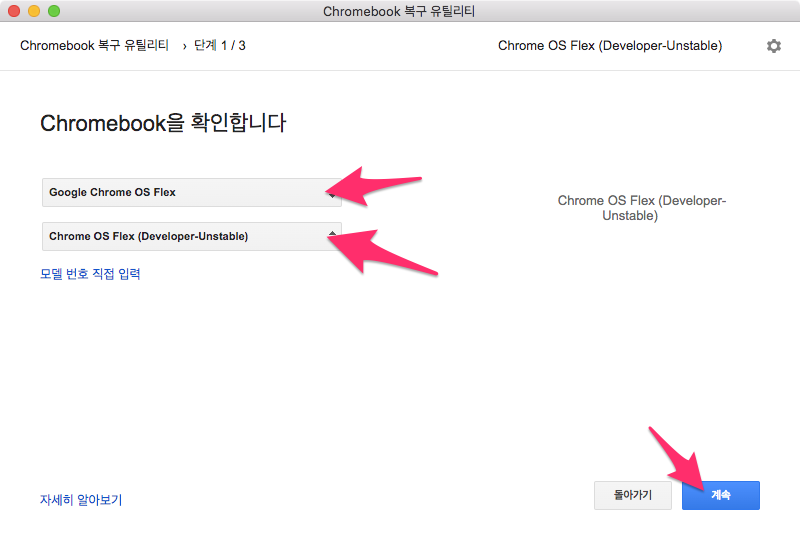This screenshot has width=800, height=550.
Task: Open the Google Chrome OS Flex manufacturer dropdown
Action: tap(192, 192)
